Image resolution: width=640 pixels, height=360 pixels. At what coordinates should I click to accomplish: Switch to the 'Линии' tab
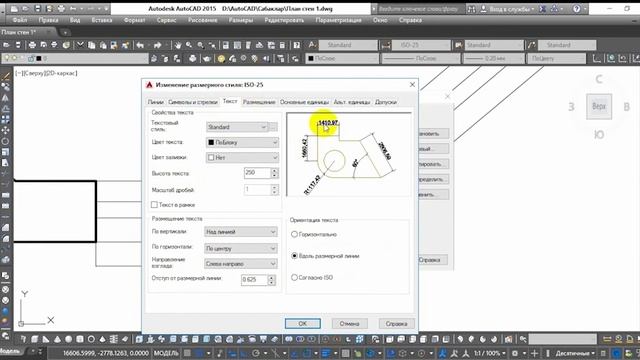tap(156, 102)
